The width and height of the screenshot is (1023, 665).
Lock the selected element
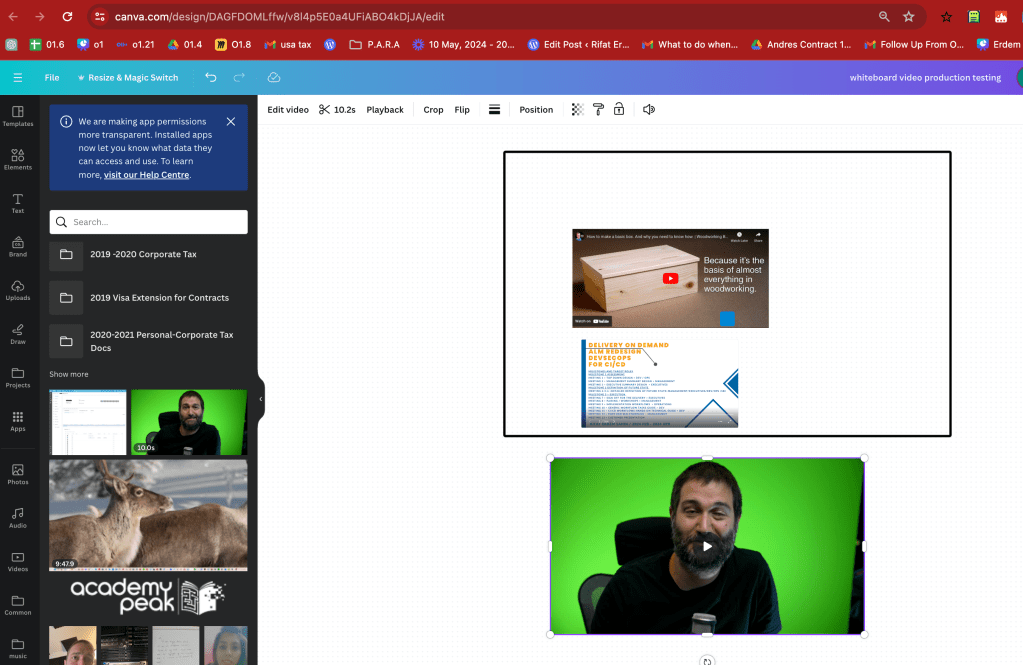[x=619, y=110]
